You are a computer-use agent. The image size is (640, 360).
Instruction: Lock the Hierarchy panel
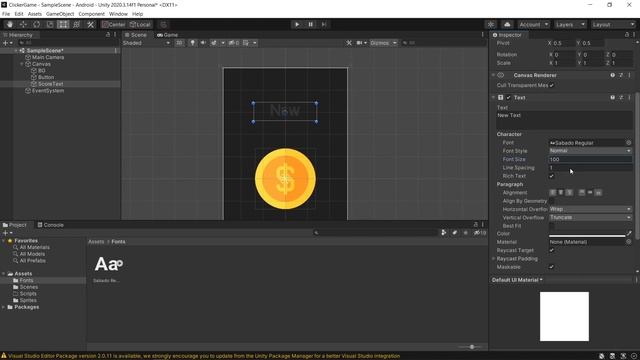tap(108, 35)
